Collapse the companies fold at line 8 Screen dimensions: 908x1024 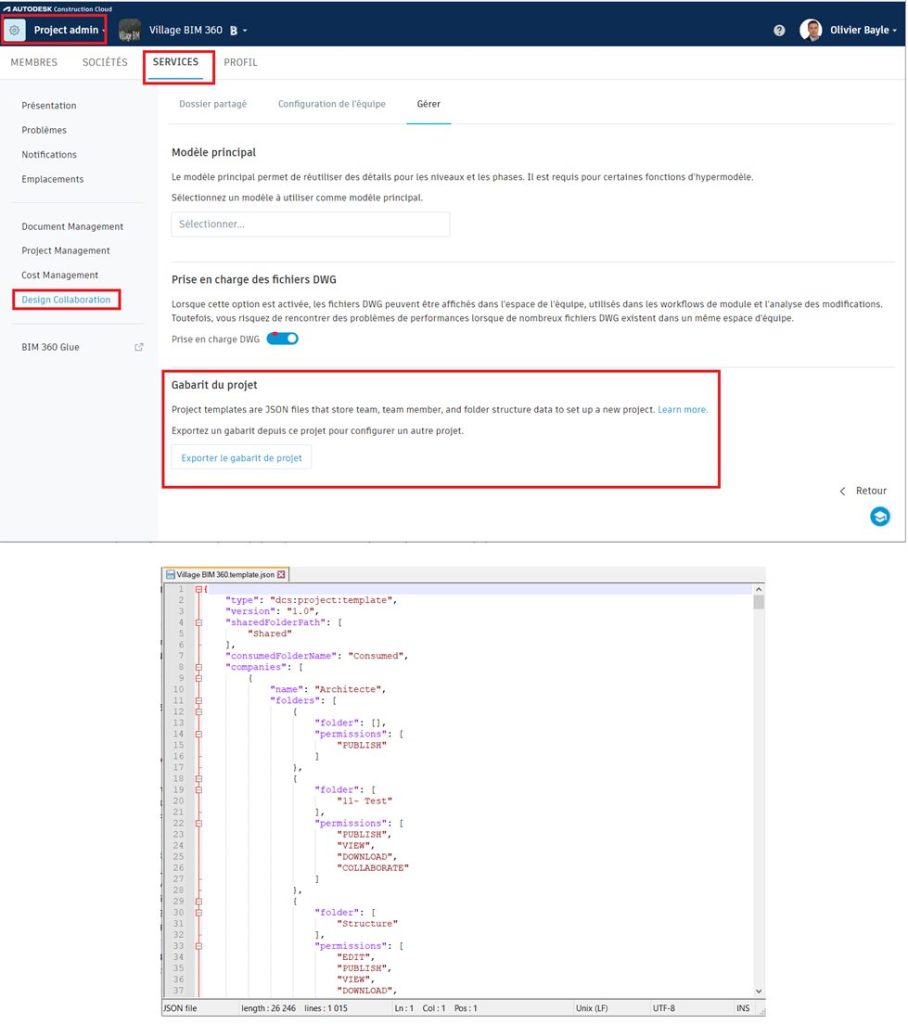pyautogui.click(x=199, y=667)
